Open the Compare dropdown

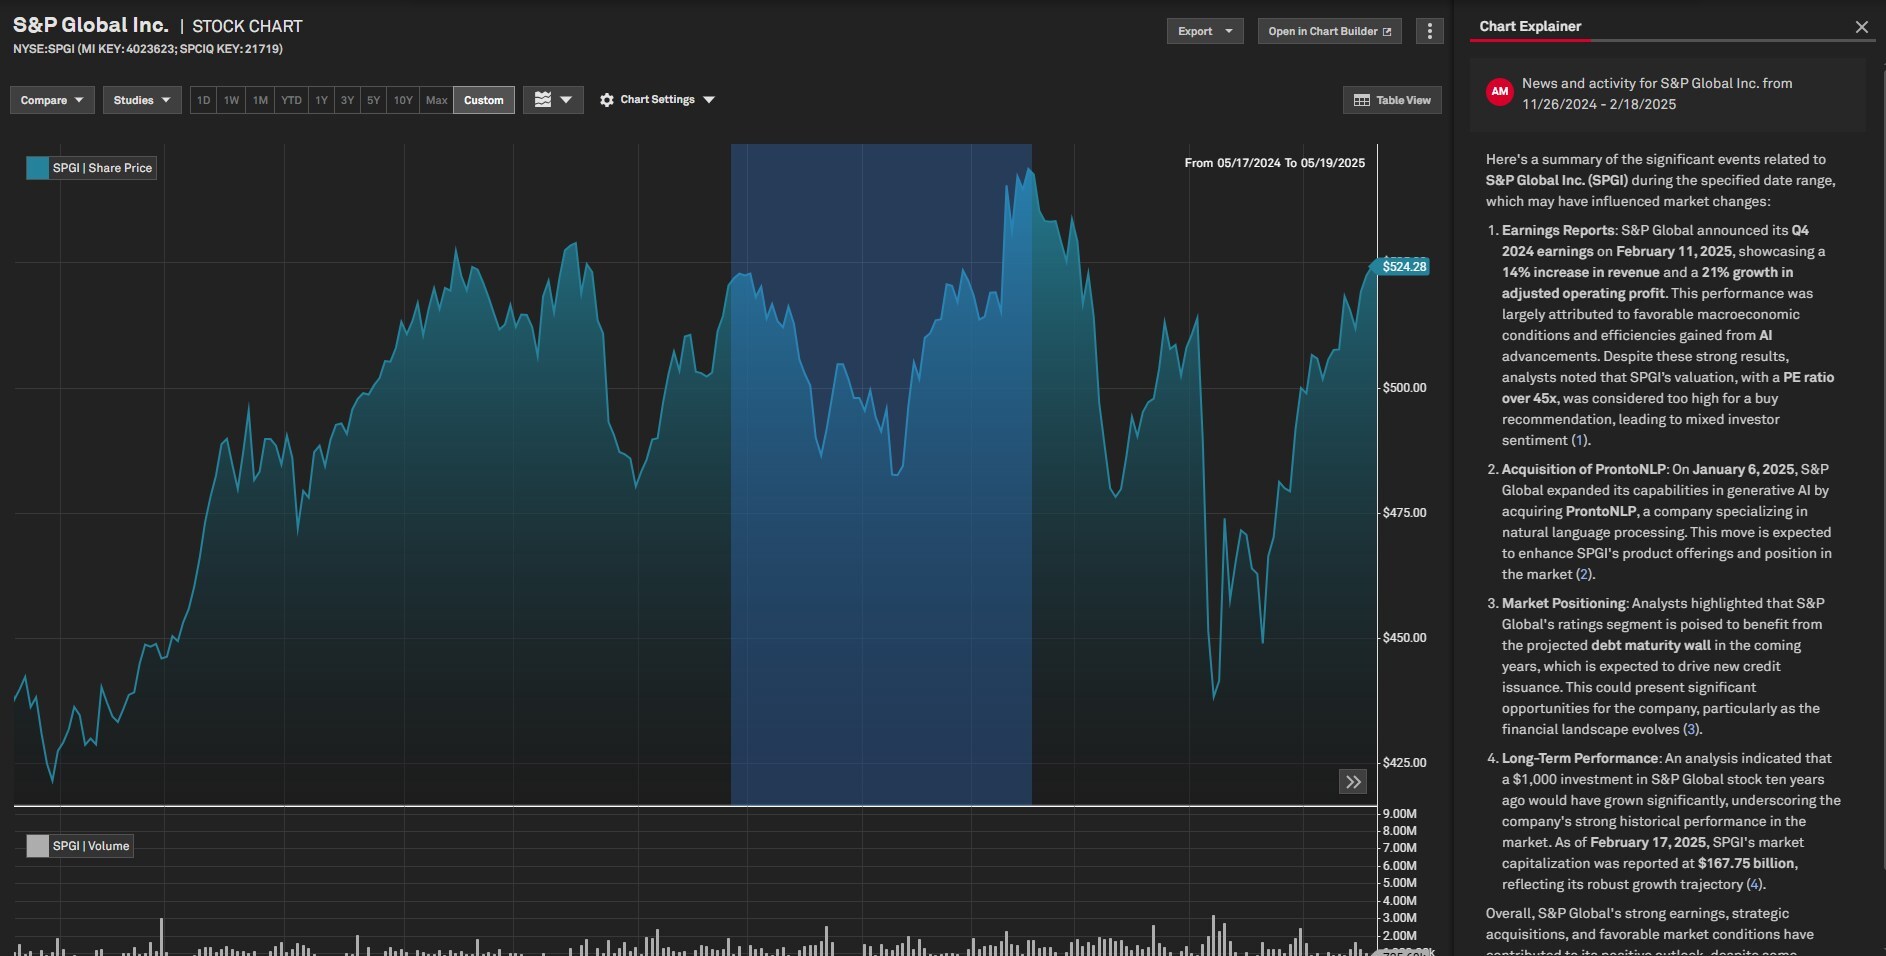[x=52, y=100]
